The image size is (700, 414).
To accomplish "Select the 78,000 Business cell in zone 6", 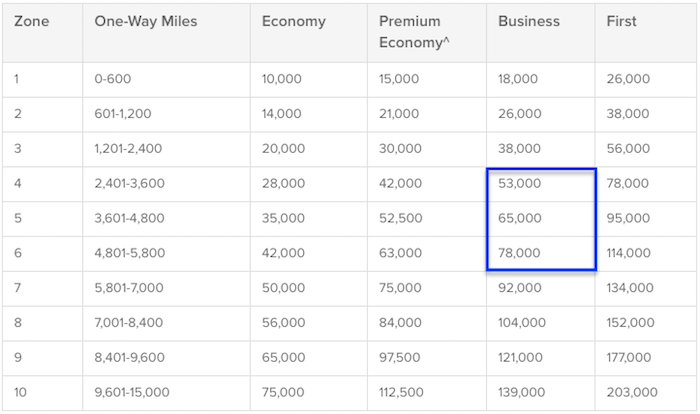I will 519,253.
